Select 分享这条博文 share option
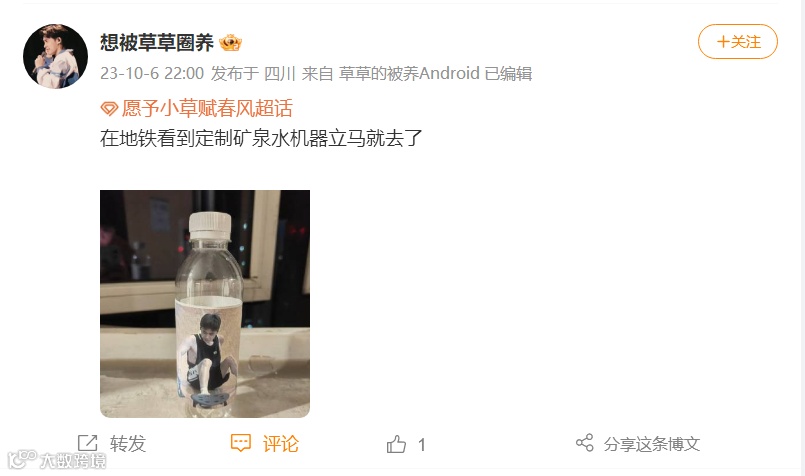Image resolution: width=805 pixels, height=476 pixels. [x=651, y=444]
